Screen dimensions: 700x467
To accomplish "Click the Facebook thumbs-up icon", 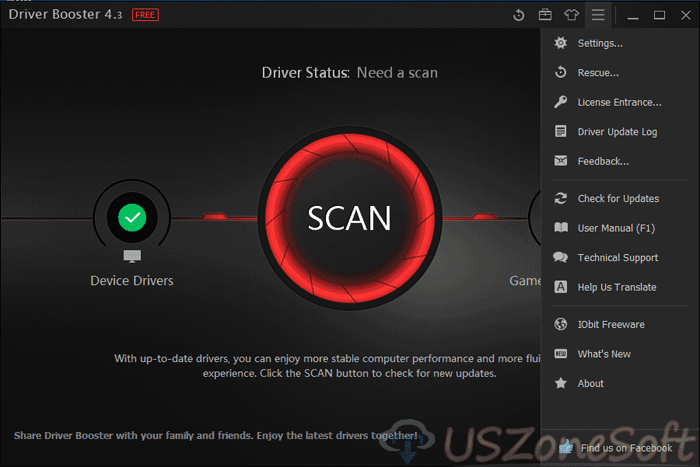I will pyautogui.click(x=566, y=446).
